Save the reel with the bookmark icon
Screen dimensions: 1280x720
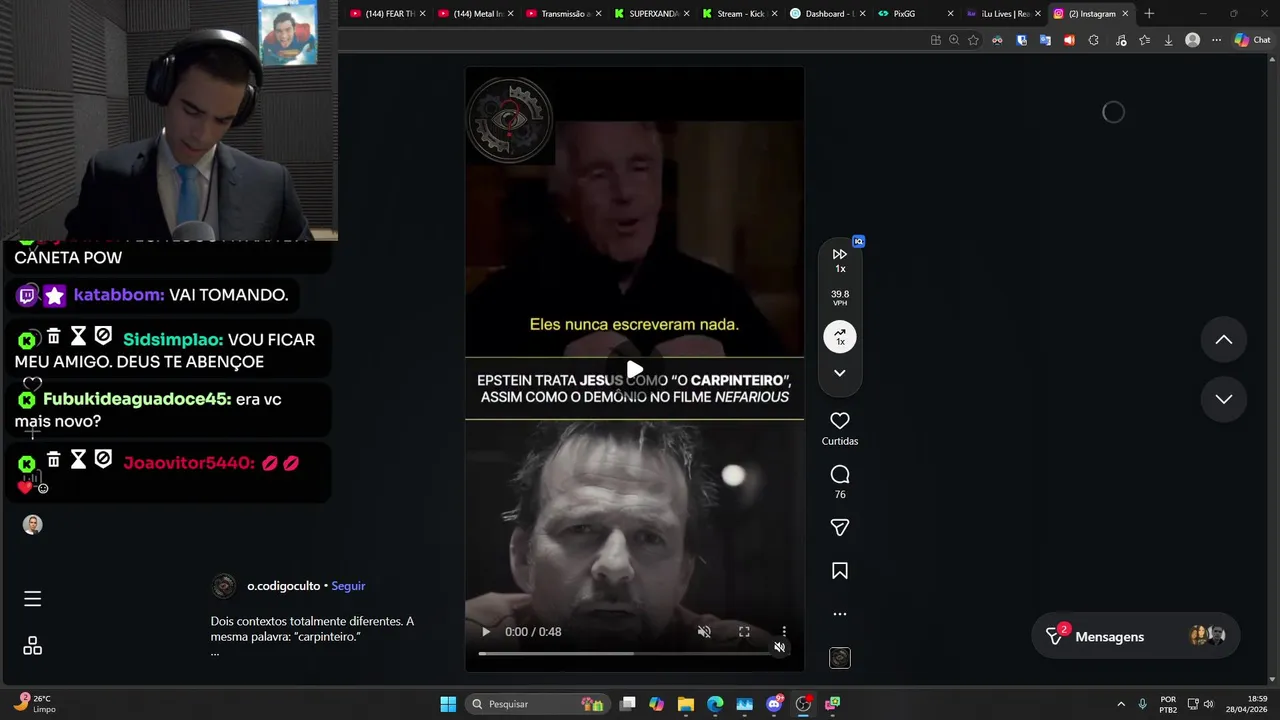tap(840, 571)
